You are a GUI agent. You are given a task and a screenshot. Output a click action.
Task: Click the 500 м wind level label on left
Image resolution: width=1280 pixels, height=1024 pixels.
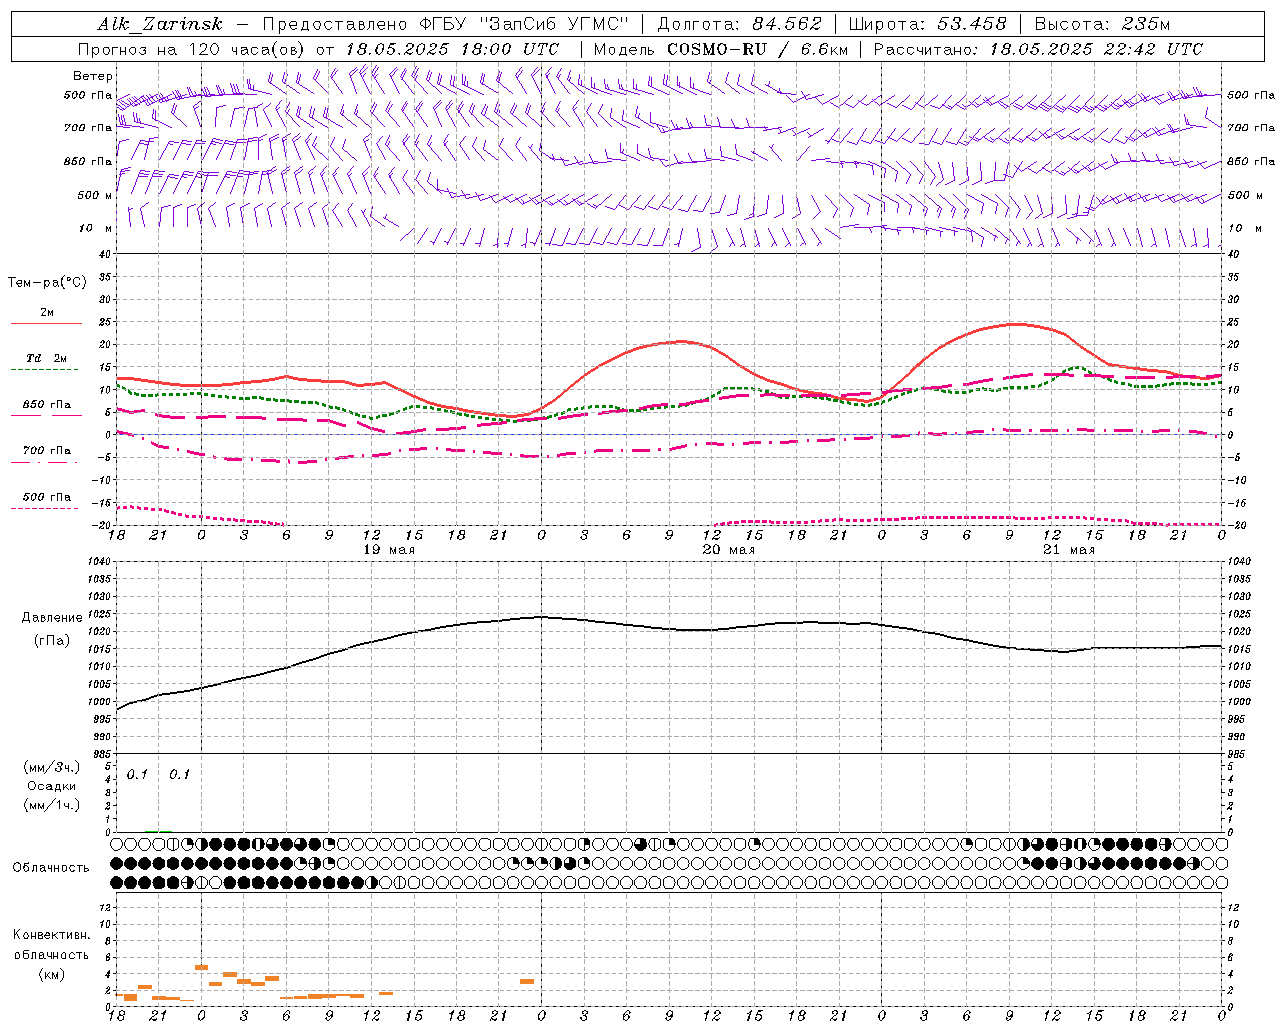pyautogui.click(x=95, y=196)
